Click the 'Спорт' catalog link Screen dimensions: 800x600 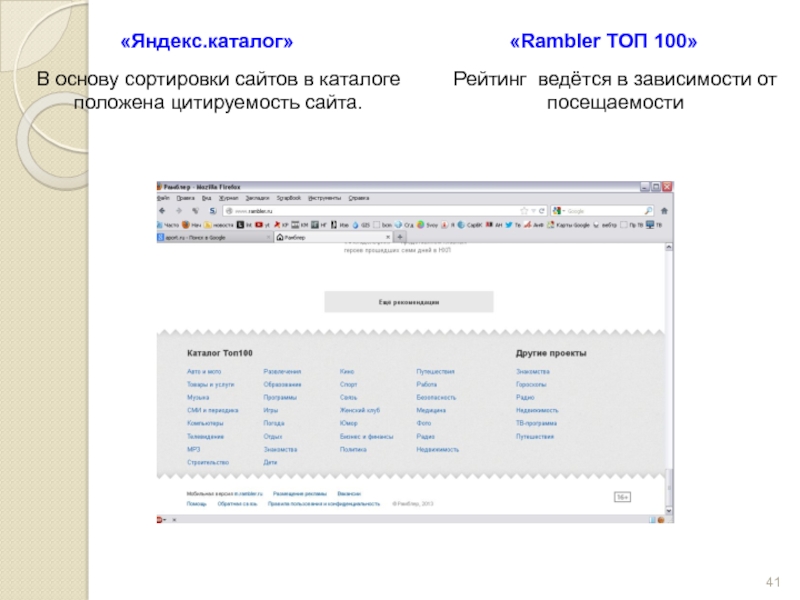(x=348, y=384)
